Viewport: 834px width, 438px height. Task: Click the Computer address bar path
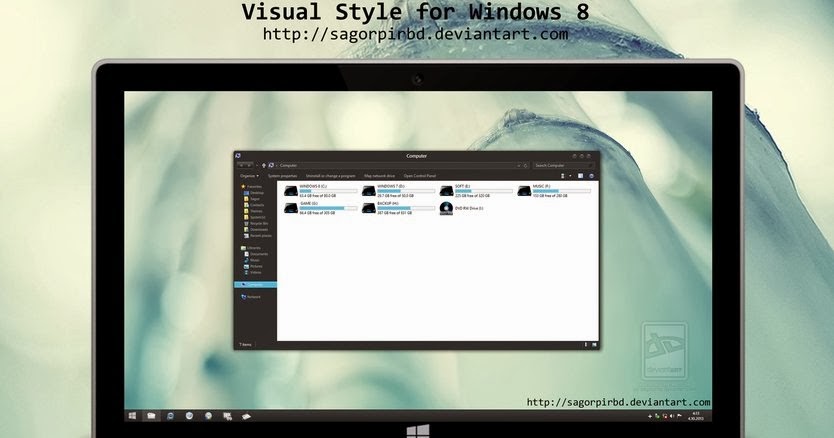pos(288,166)
